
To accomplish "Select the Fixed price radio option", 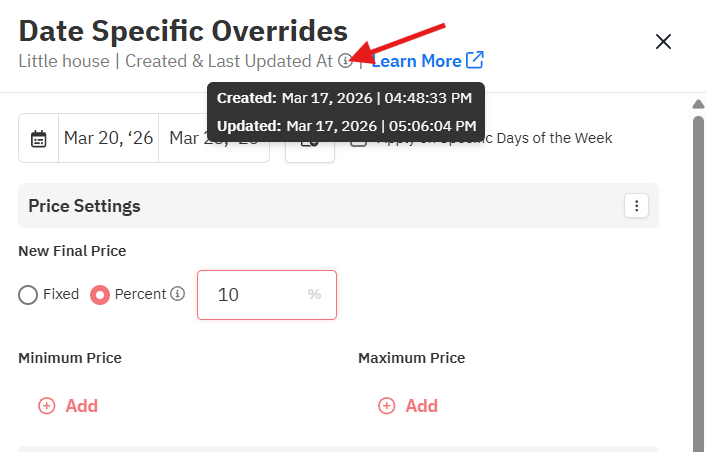I will (28, 295).
